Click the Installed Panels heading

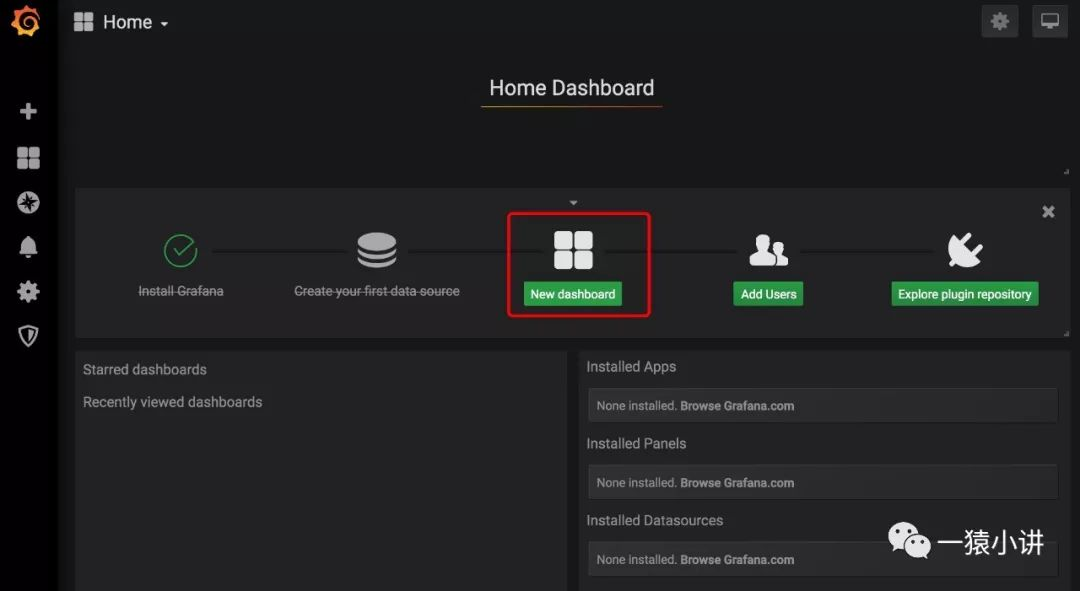636,444
